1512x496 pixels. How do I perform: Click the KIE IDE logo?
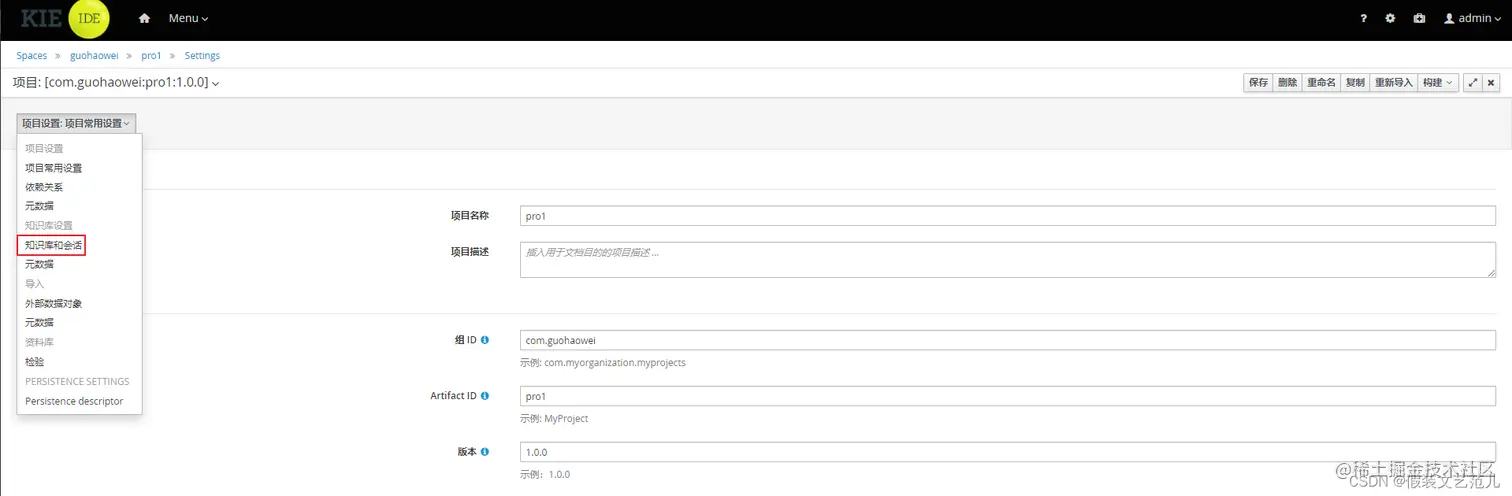pyautogui.click(x=65, y=19)
